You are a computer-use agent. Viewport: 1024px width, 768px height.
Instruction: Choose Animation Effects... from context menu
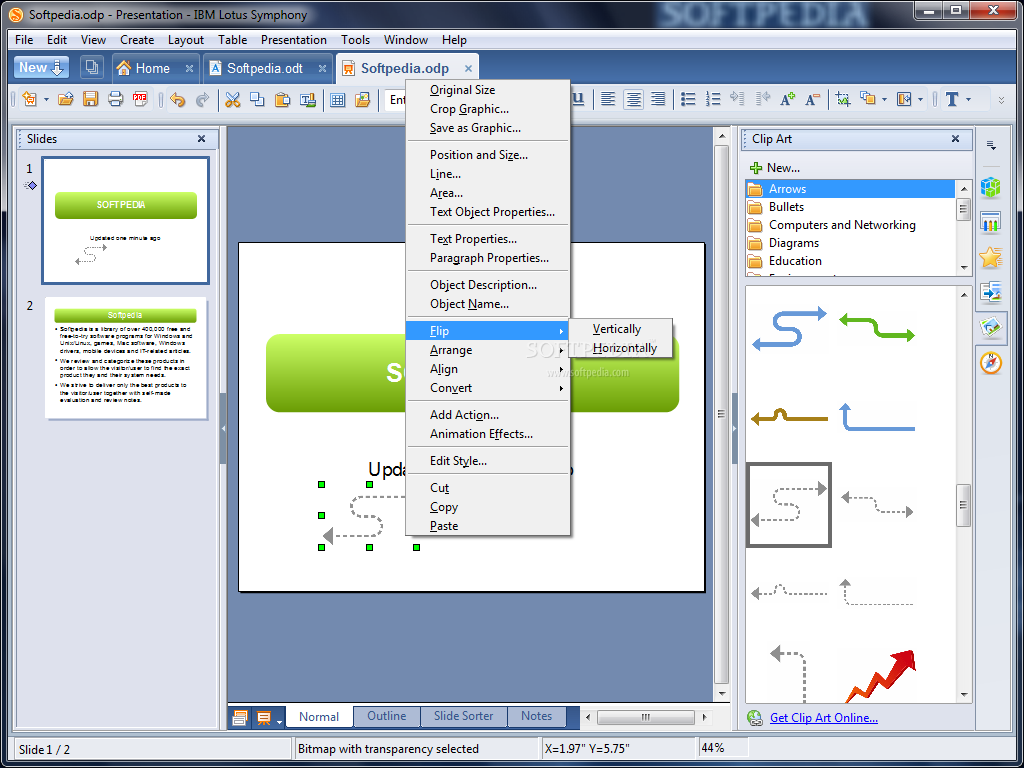(x=488, y=434)
